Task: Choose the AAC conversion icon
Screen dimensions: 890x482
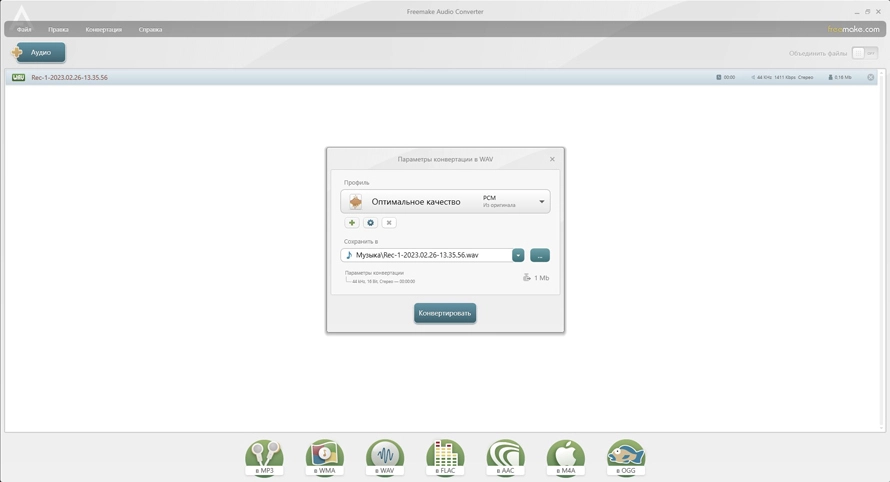Action: tap(505, 458)
